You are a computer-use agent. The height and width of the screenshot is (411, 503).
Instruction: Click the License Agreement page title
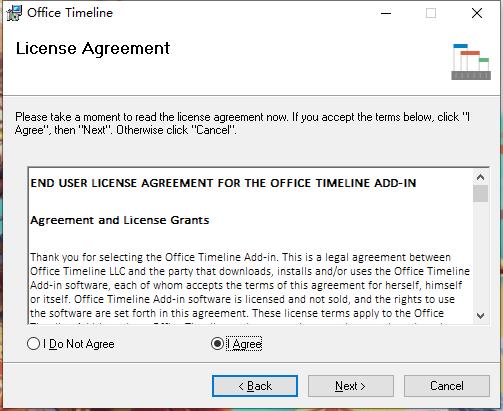(93, 49)
